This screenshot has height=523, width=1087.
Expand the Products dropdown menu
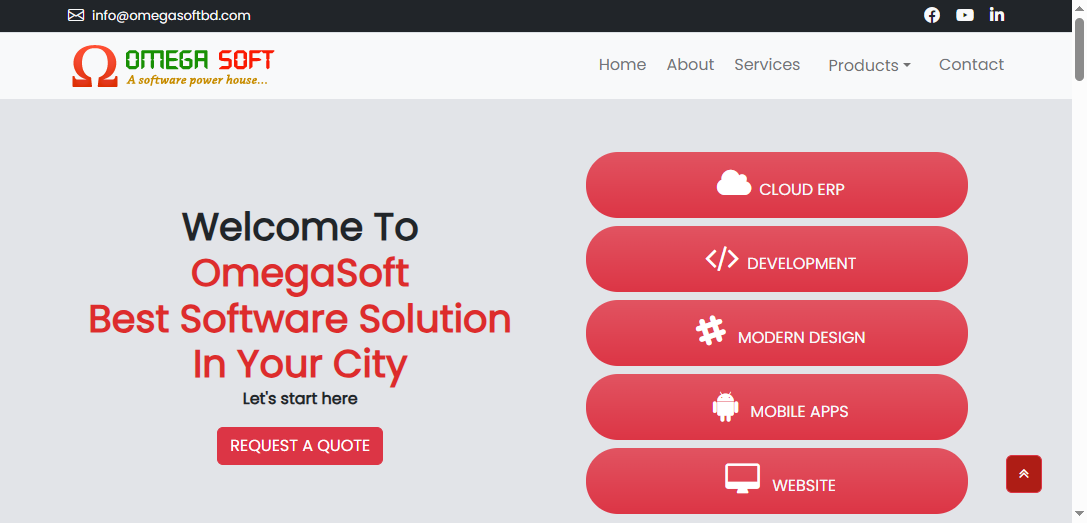coord(869,65)
